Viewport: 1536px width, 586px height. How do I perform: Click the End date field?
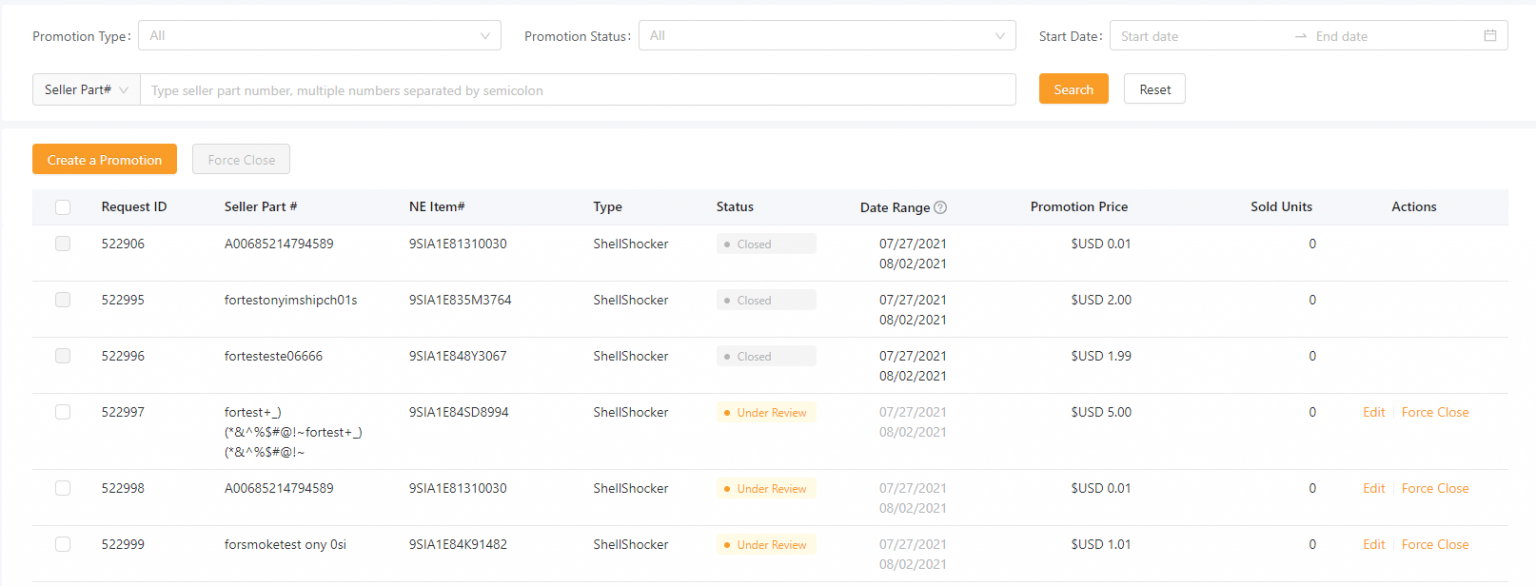1390,36
